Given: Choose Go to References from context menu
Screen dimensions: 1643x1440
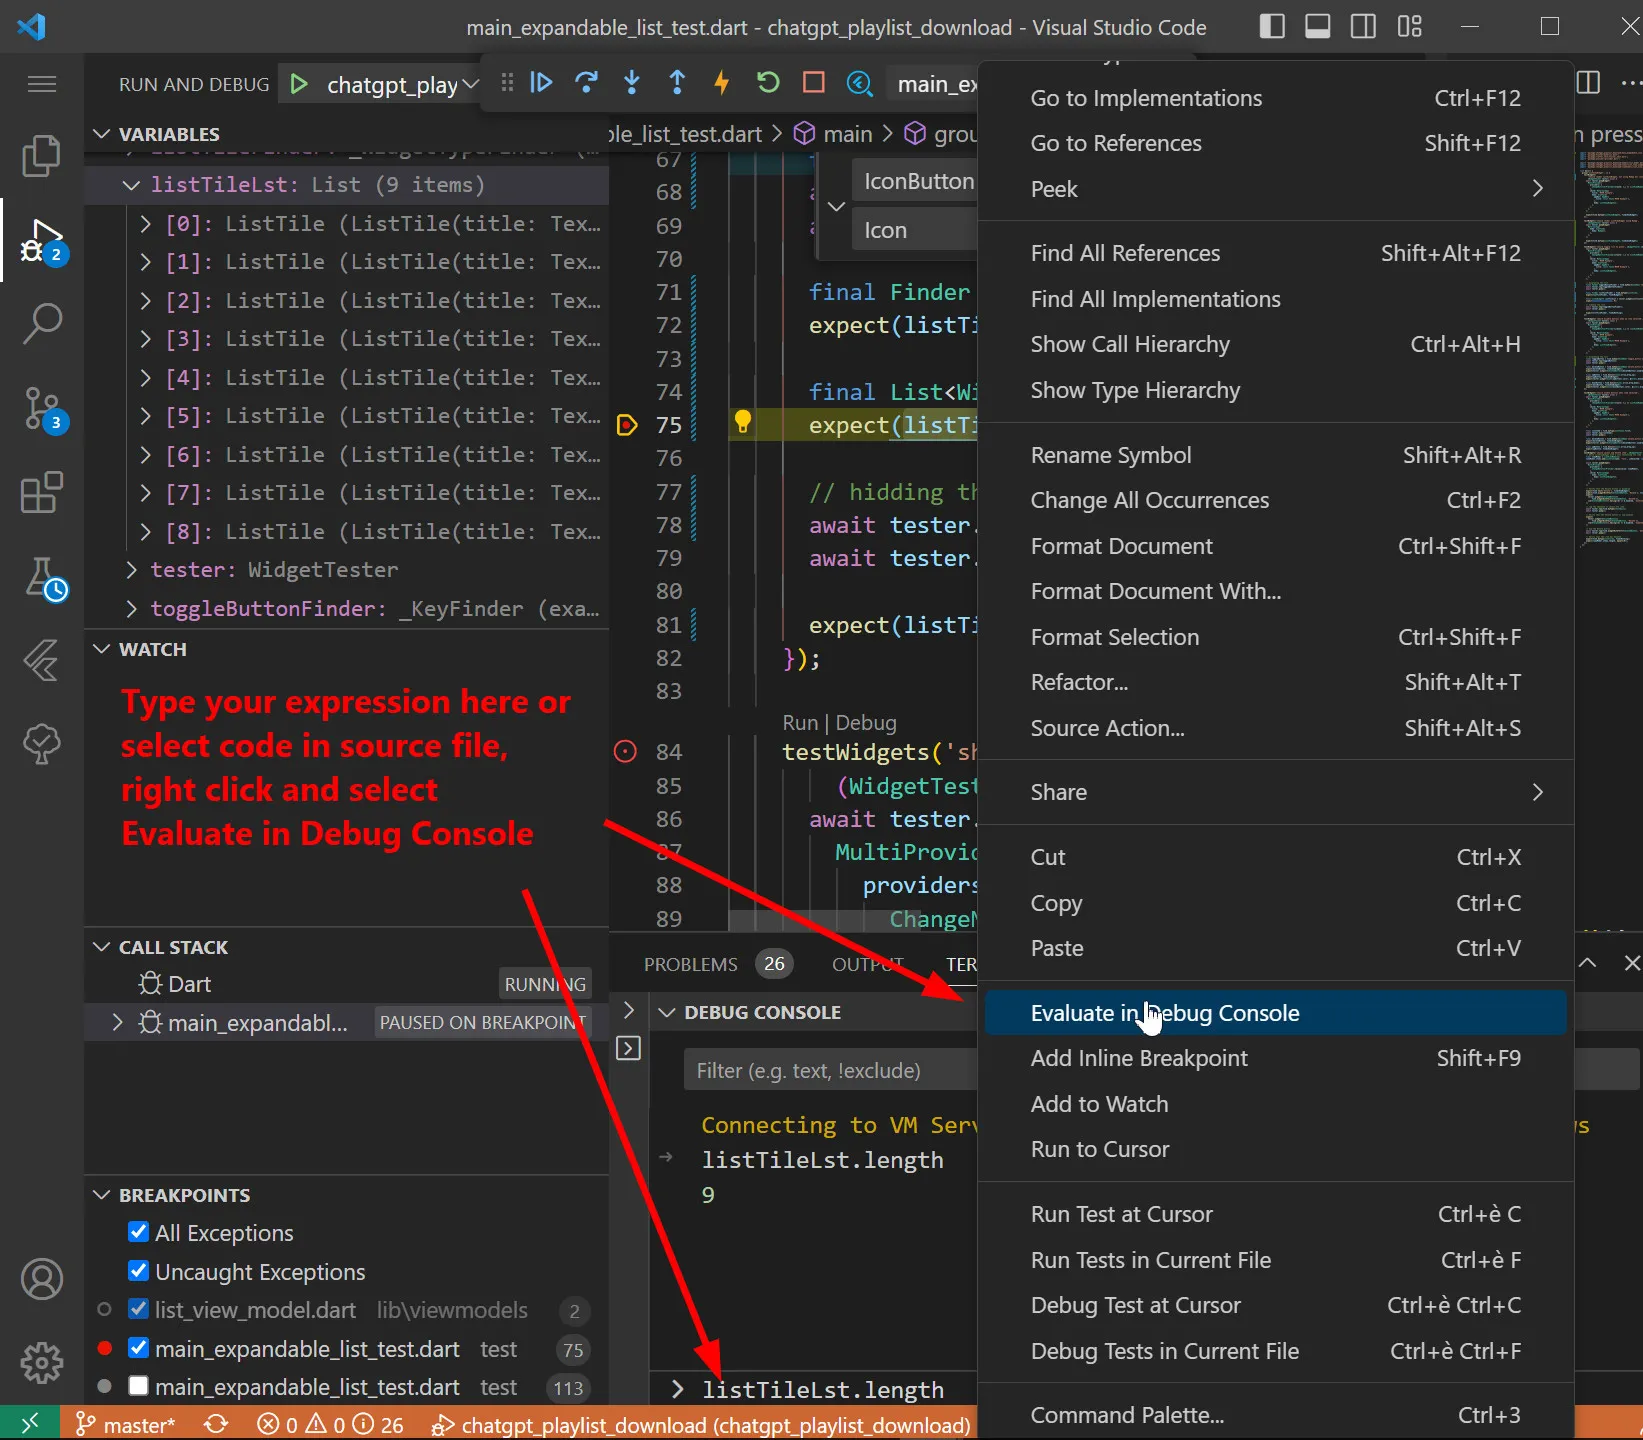Looking at the screenshot, I should coord(1275,143).
